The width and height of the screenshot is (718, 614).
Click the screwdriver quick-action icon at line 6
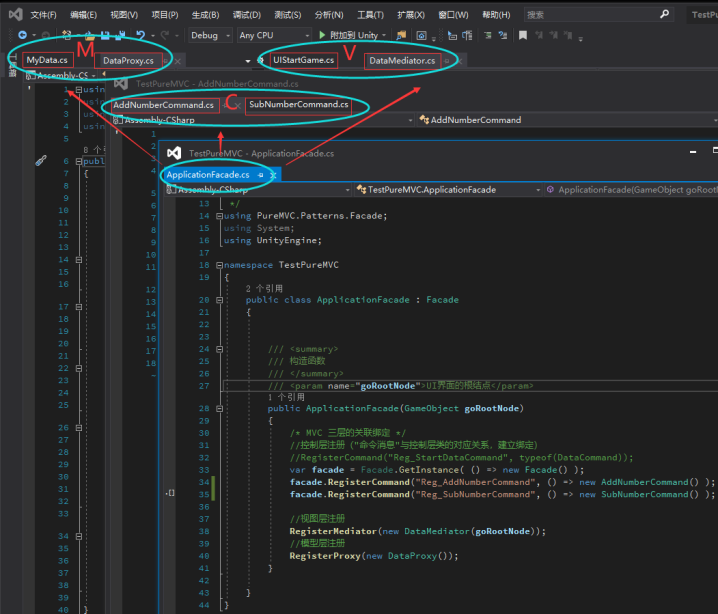41,161
